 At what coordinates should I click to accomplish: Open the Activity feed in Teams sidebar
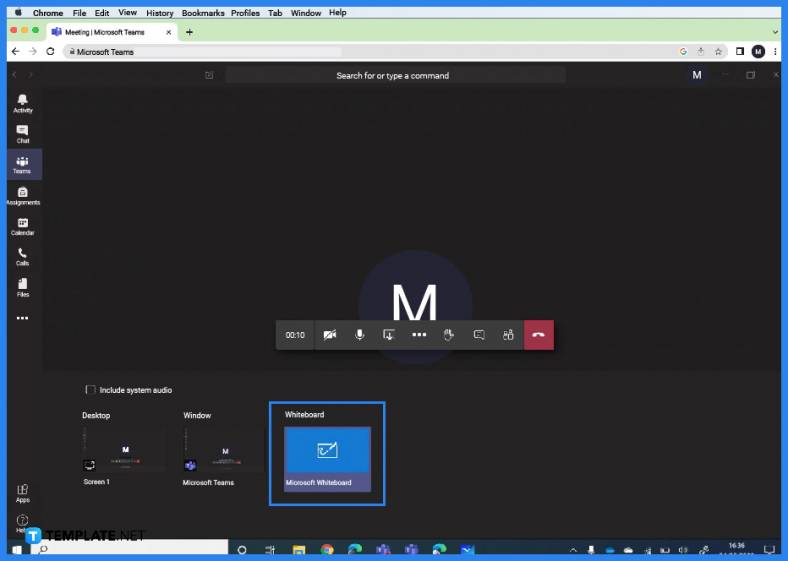pos(23,103)
